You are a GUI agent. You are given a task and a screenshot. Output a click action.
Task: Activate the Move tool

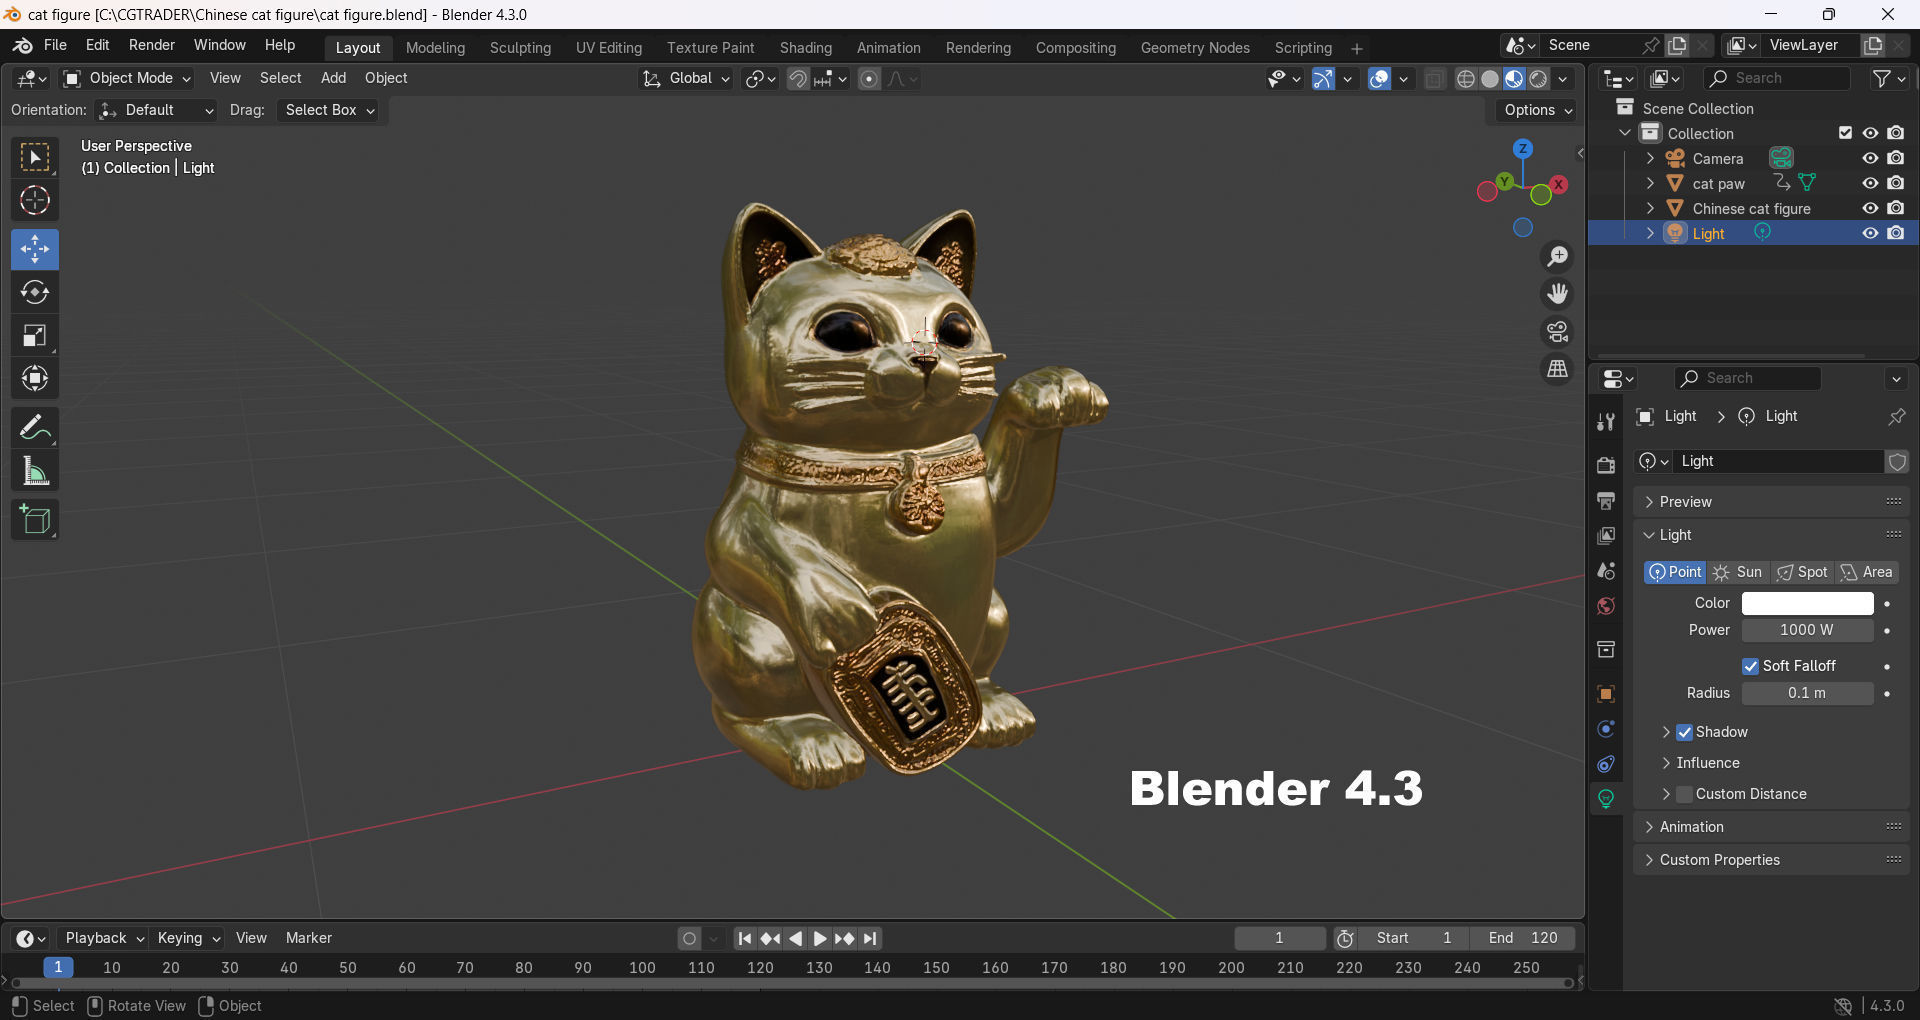coord(35,249)
